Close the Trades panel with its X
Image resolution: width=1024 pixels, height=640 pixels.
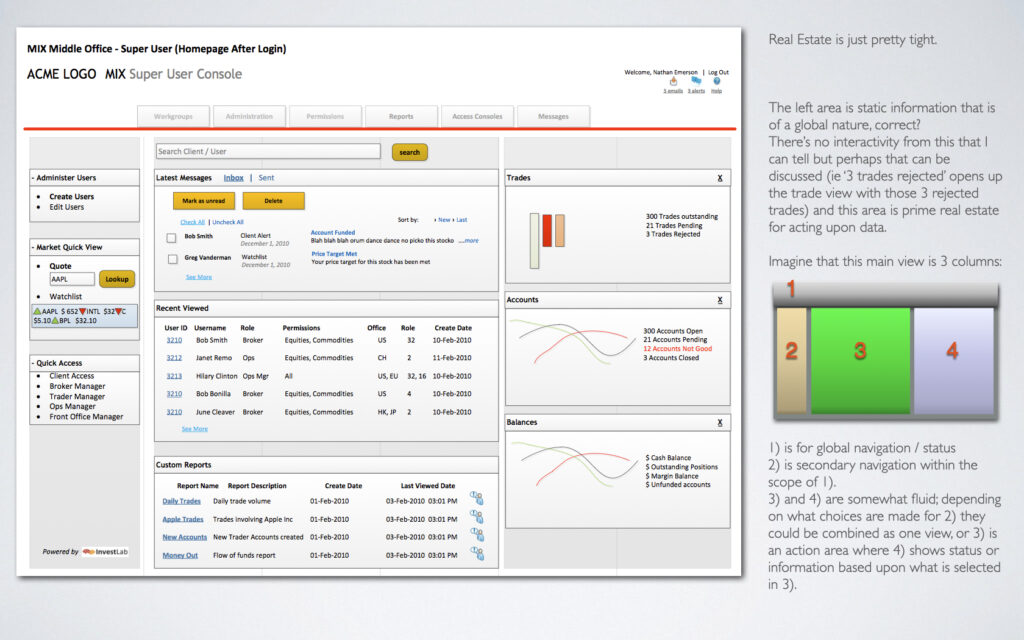tap(720, 178)
